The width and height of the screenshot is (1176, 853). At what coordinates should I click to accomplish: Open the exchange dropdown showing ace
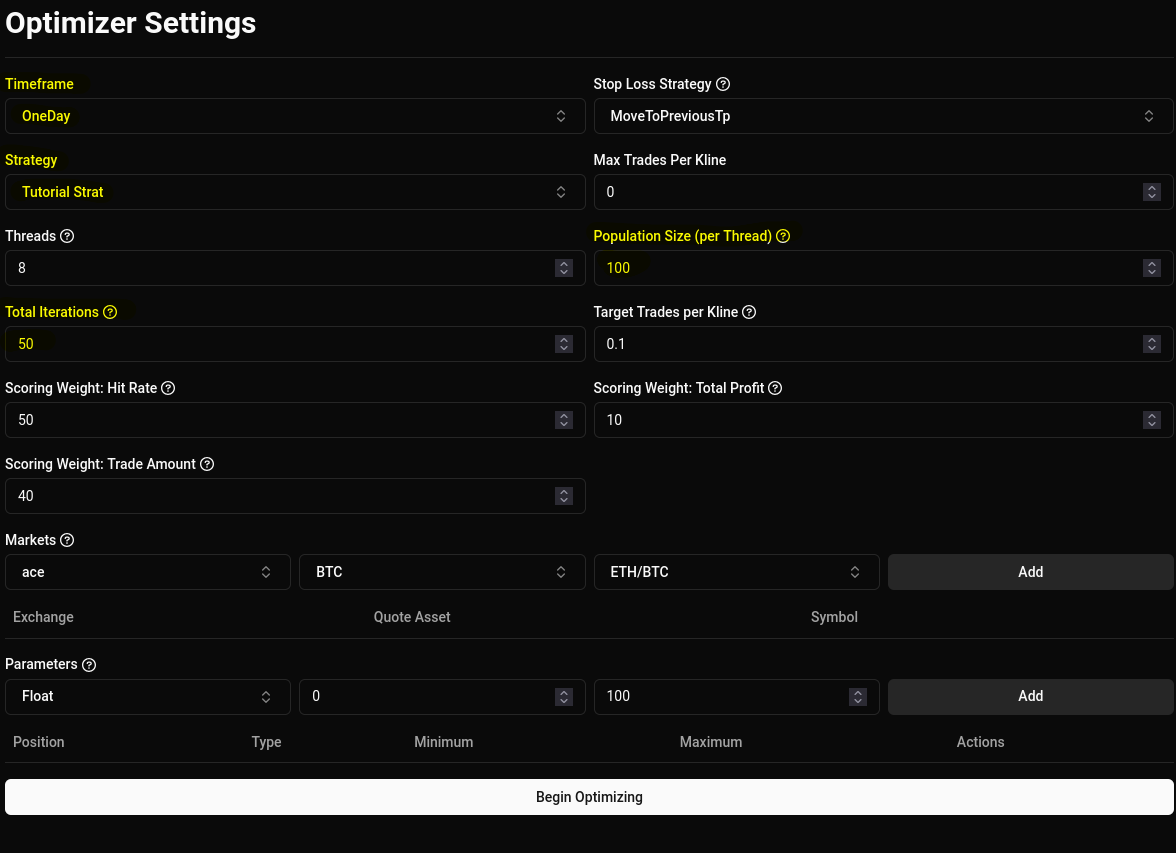[148, 572]
